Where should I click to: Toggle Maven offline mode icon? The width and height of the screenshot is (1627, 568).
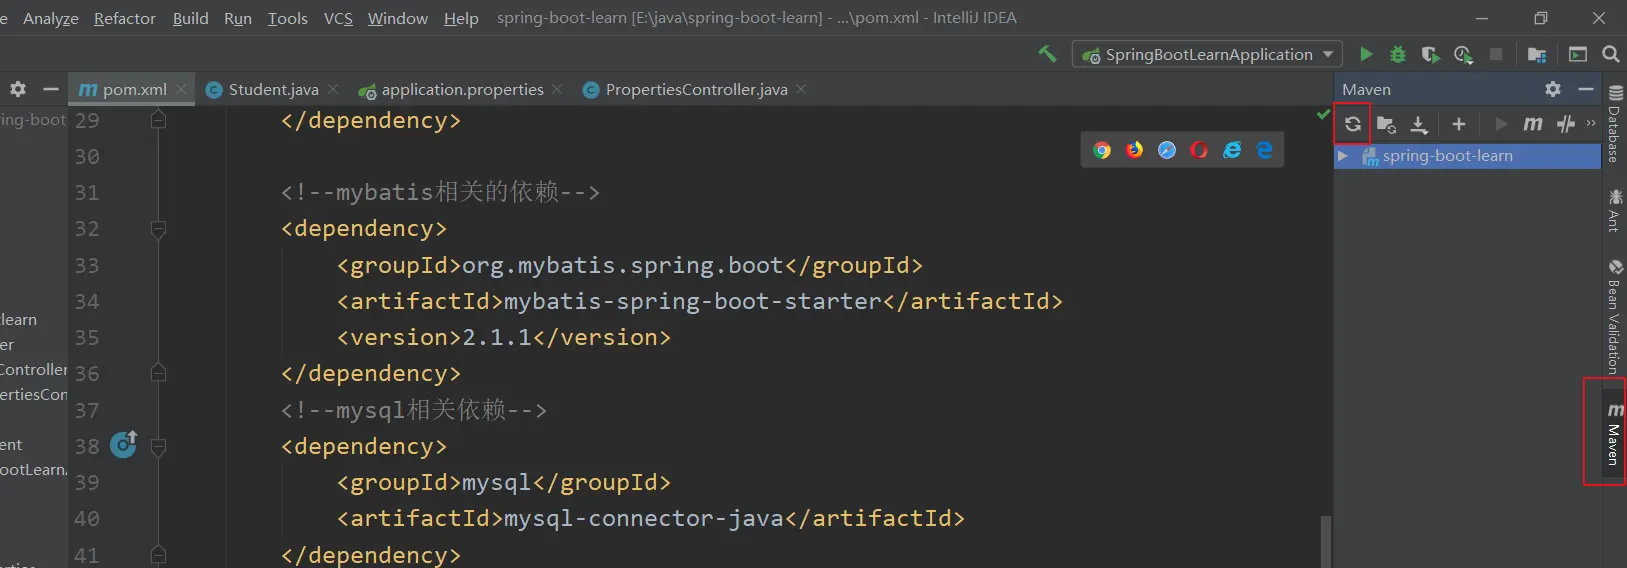[x=1566, y=124]
